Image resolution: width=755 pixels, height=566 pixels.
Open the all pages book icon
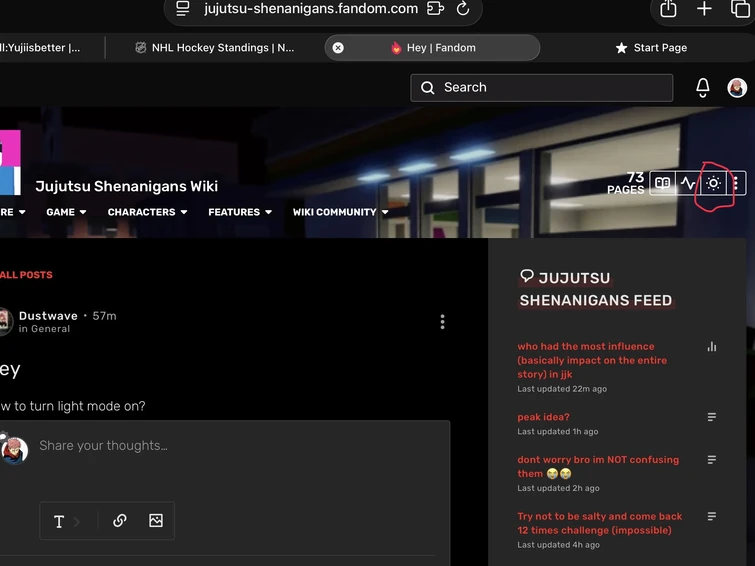[x=663, y=183]
